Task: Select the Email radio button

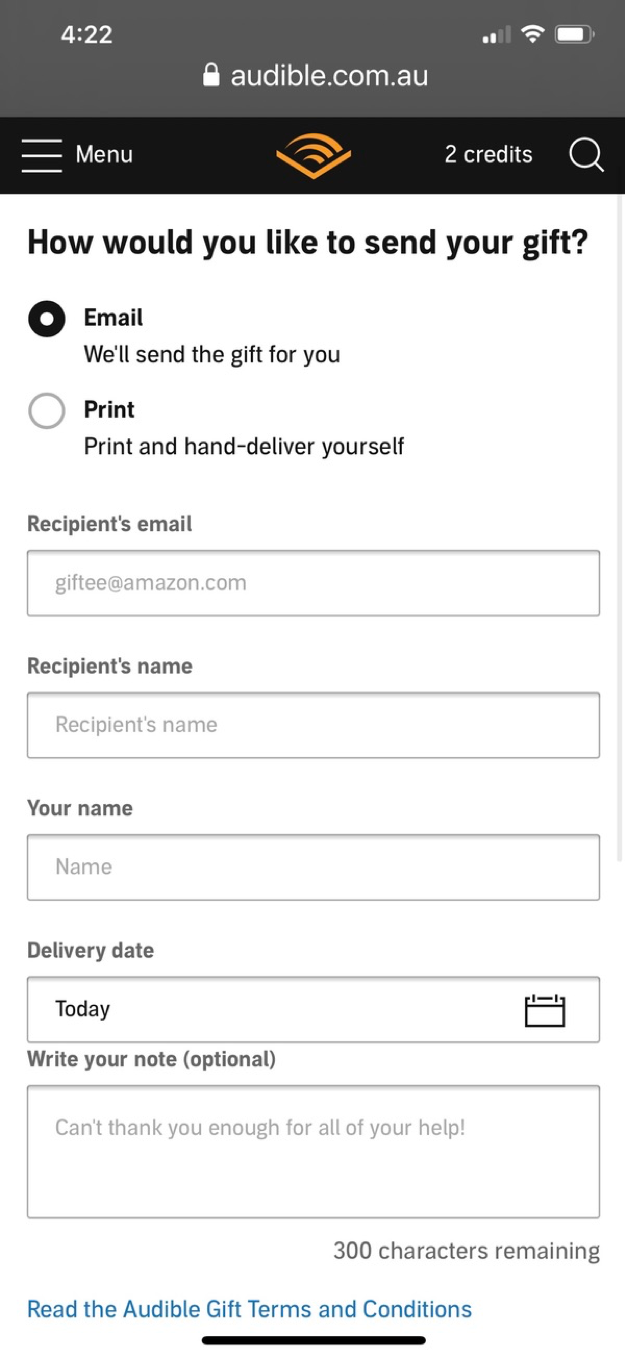Action: point(47,319)
